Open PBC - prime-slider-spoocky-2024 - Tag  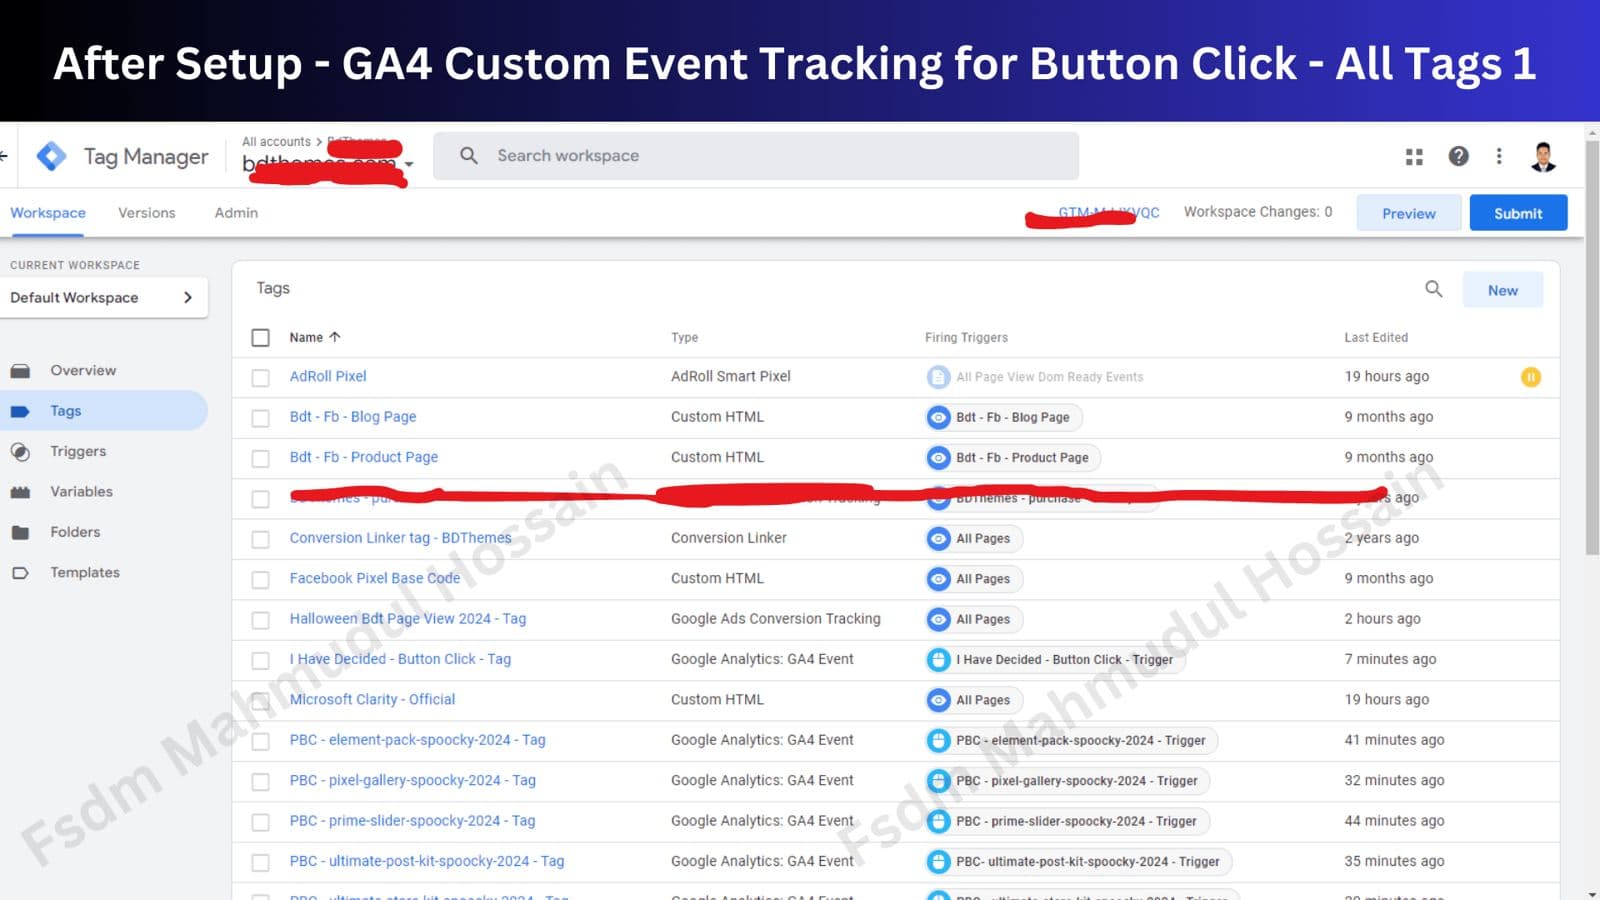pos(412,821)
